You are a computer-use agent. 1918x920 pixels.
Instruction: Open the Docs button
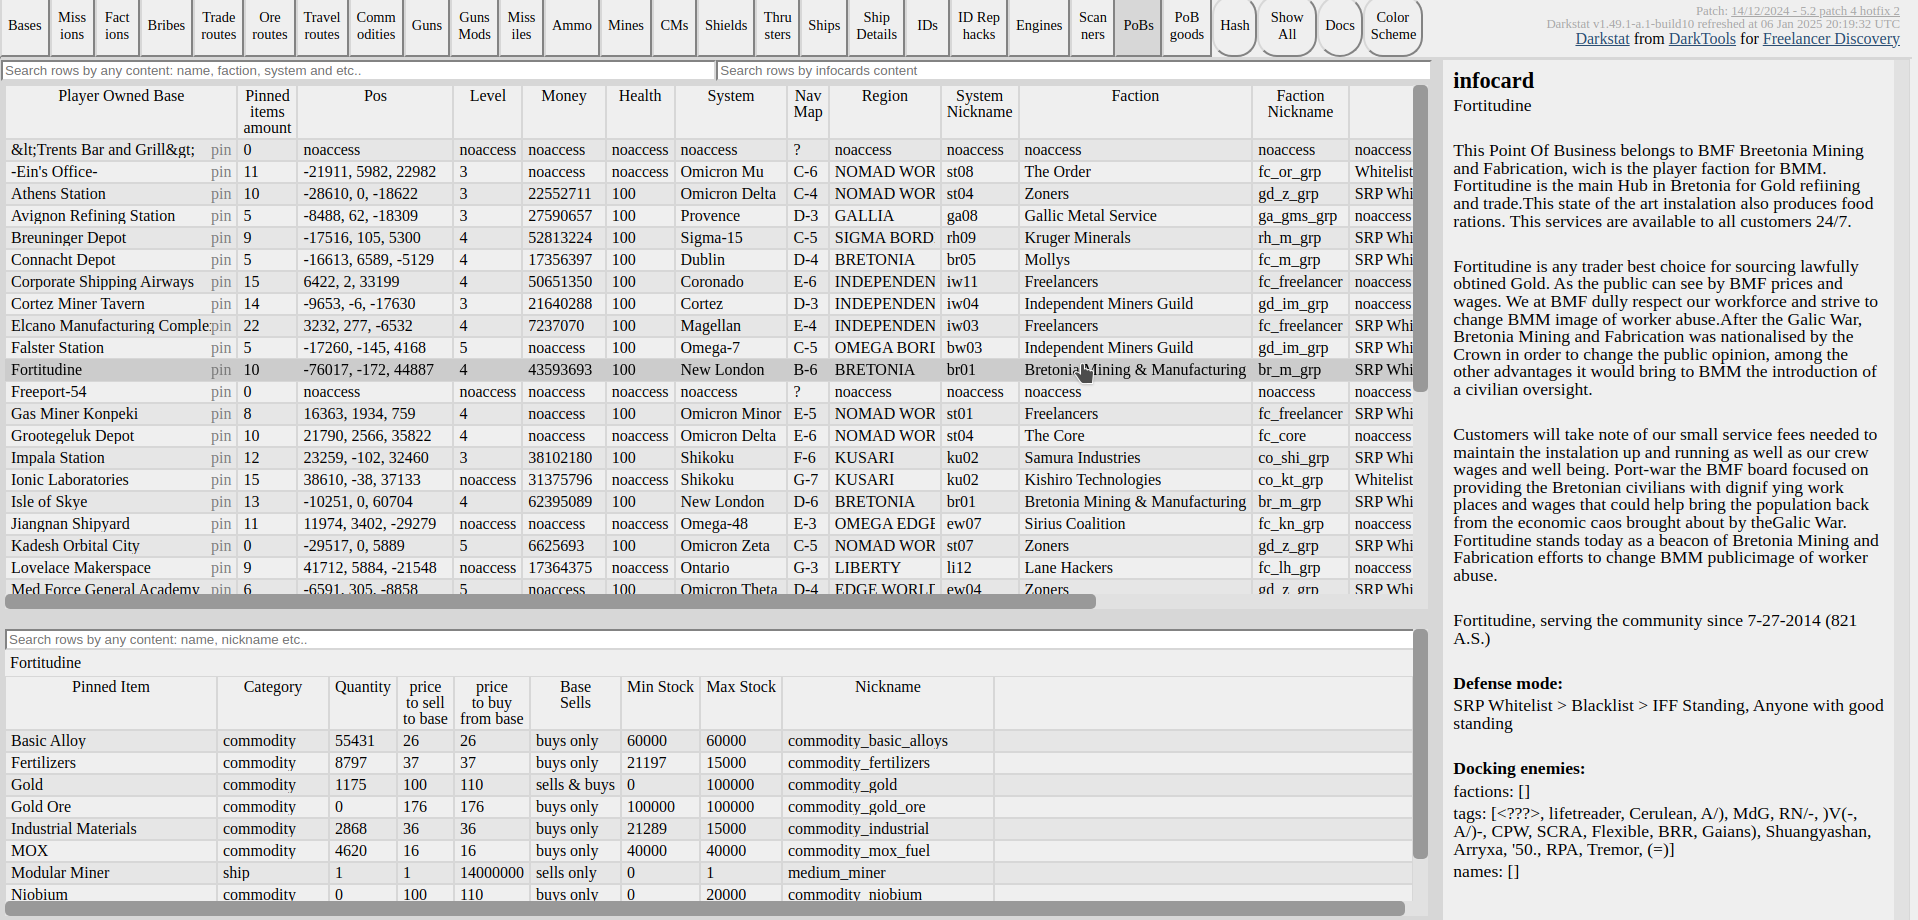1340,26
